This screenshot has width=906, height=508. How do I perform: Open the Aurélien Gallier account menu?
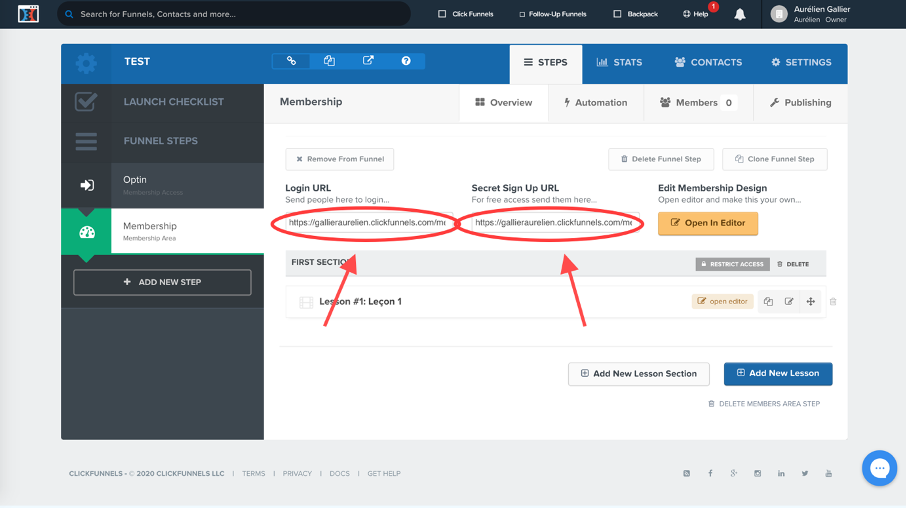[x=811, y=14]
